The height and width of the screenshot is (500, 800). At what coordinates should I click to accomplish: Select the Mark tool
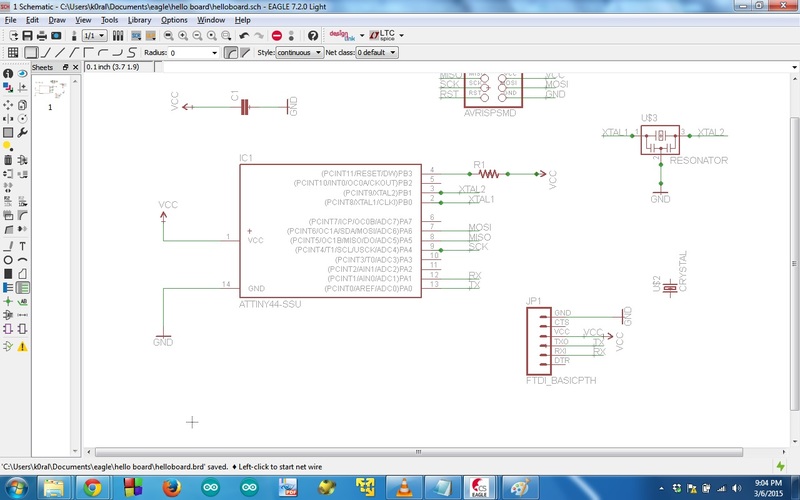tap(22, 88)
